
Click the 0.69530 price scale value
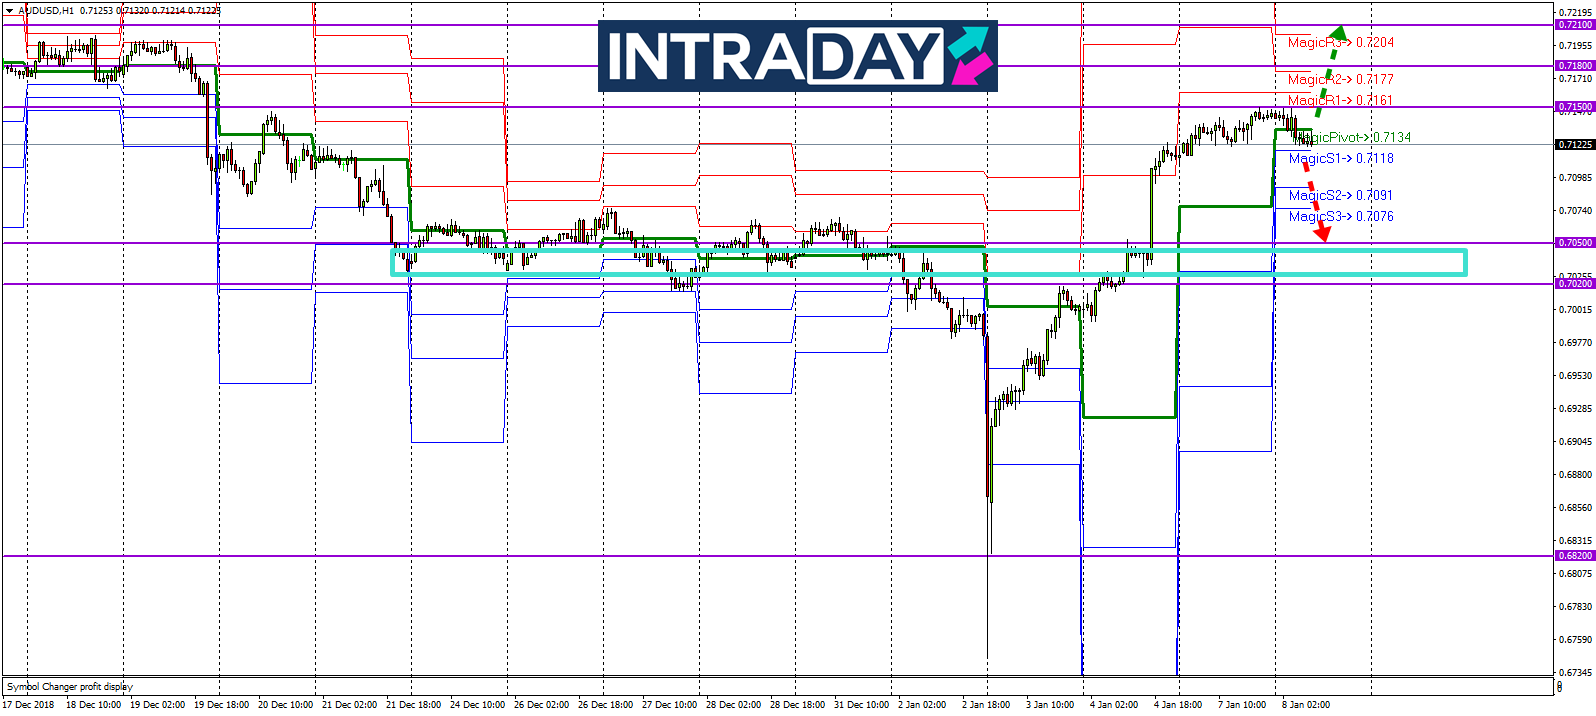tap(1575, 376)
